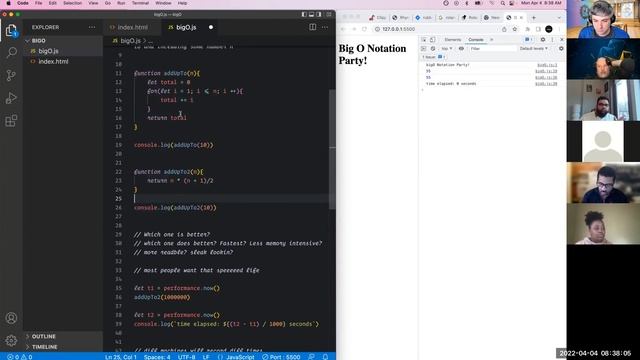Open the Edit menu
The image size is (640, 360).
(53, 3)
